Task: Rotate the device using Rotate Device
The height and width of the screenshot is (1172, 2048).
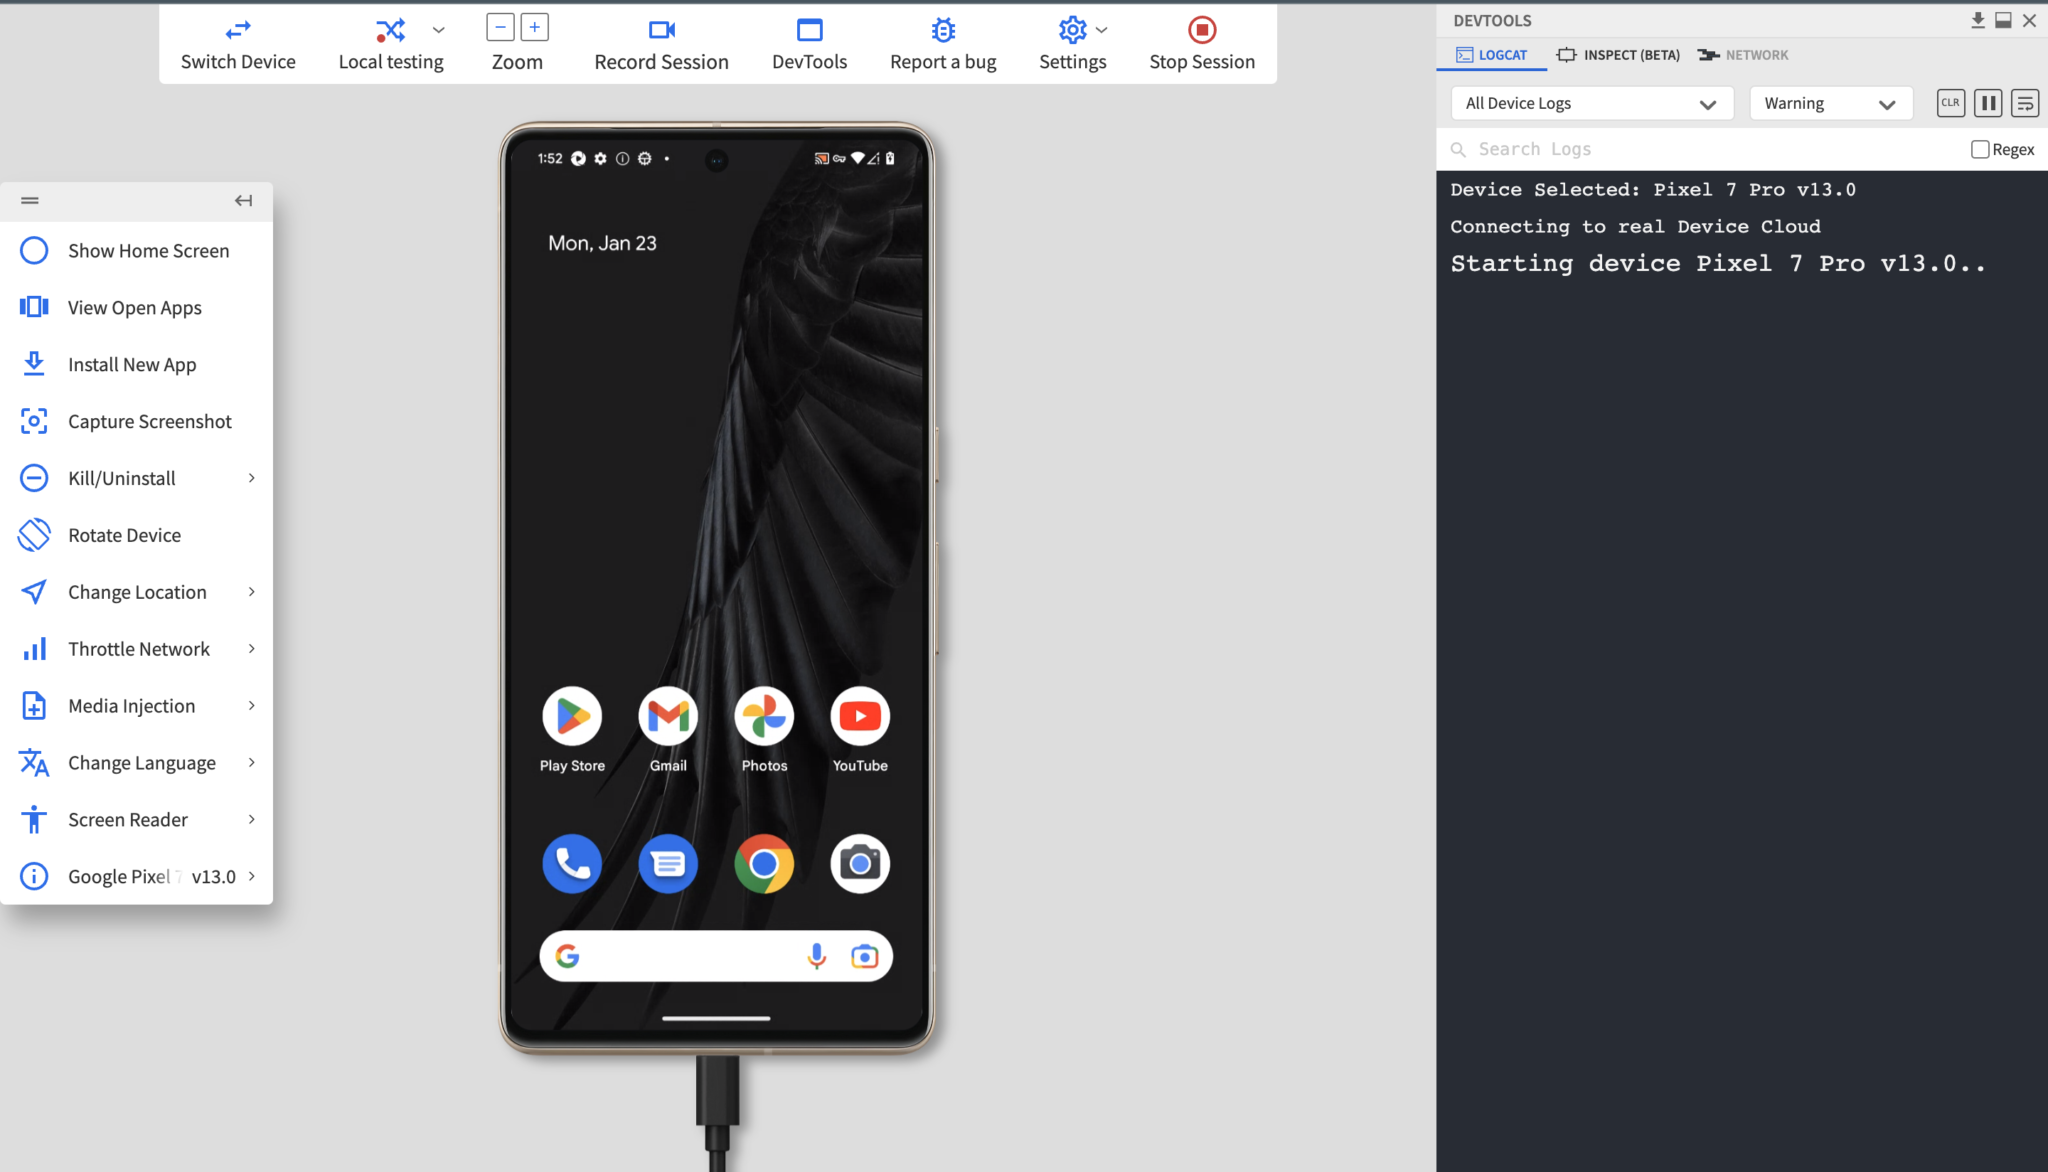Action: pos(124,535)
